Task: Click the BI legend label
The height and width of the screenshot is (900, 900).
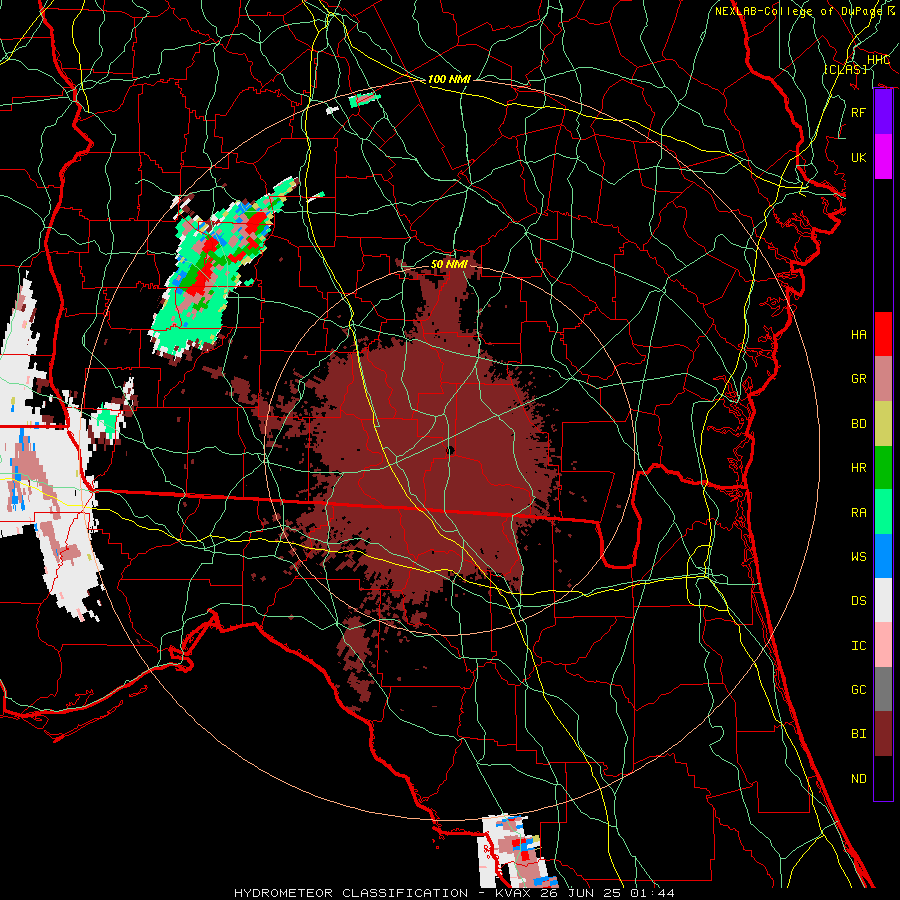Action: (x=858, y=734)
